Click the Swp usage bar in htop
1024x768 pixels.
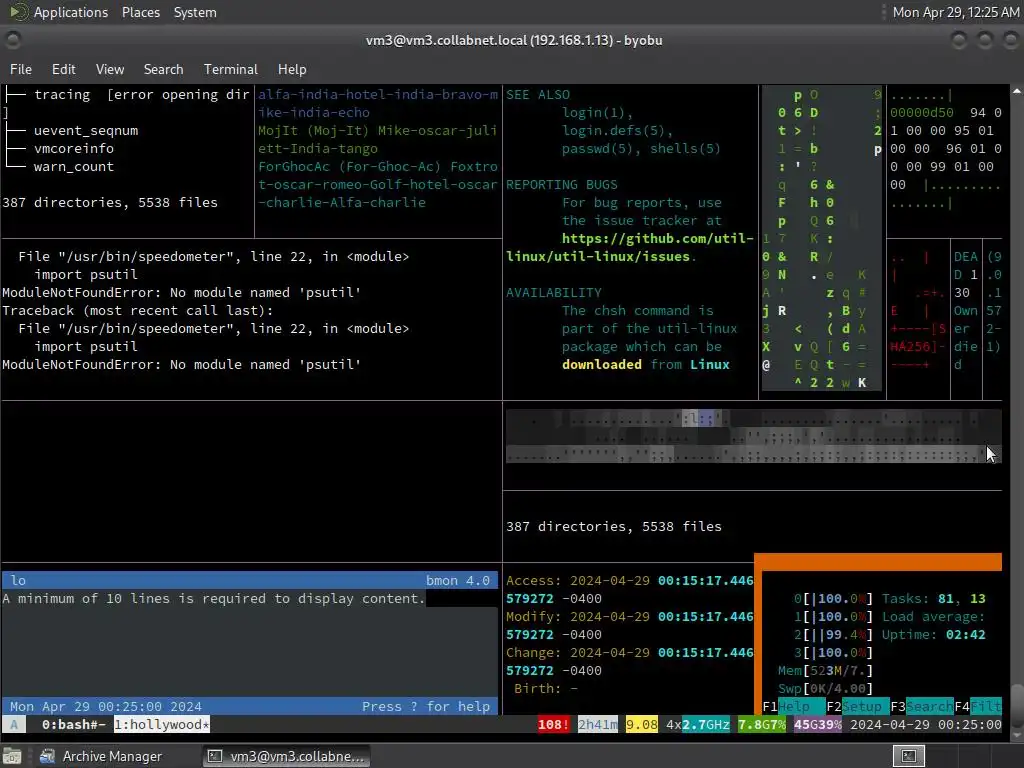tap(825, 689)
